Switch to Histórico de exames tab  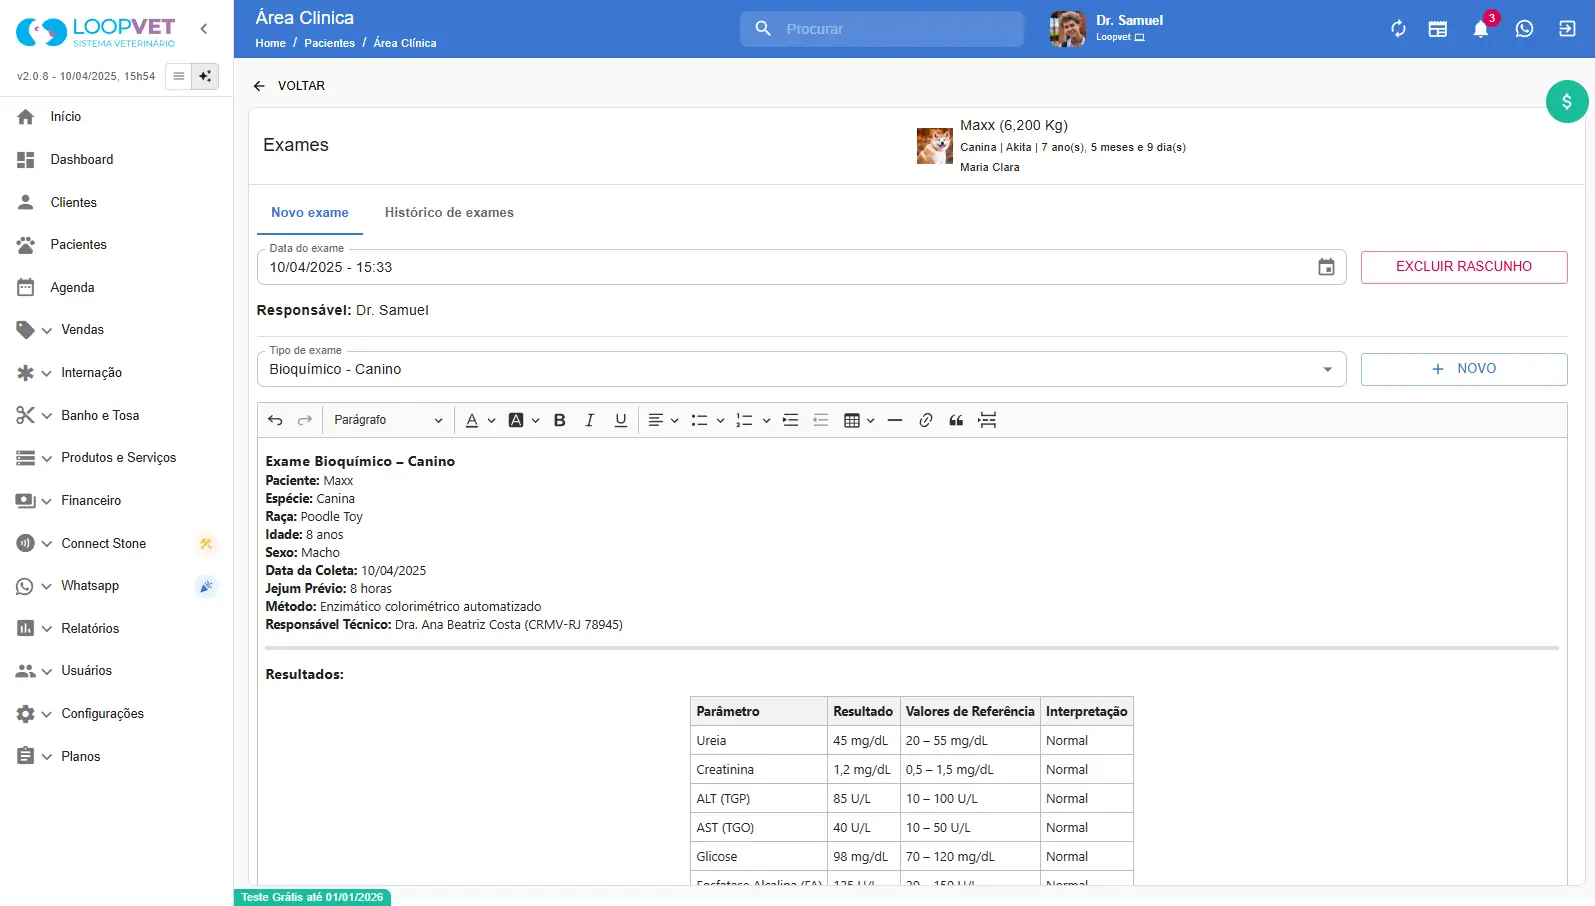pos(449,213)
